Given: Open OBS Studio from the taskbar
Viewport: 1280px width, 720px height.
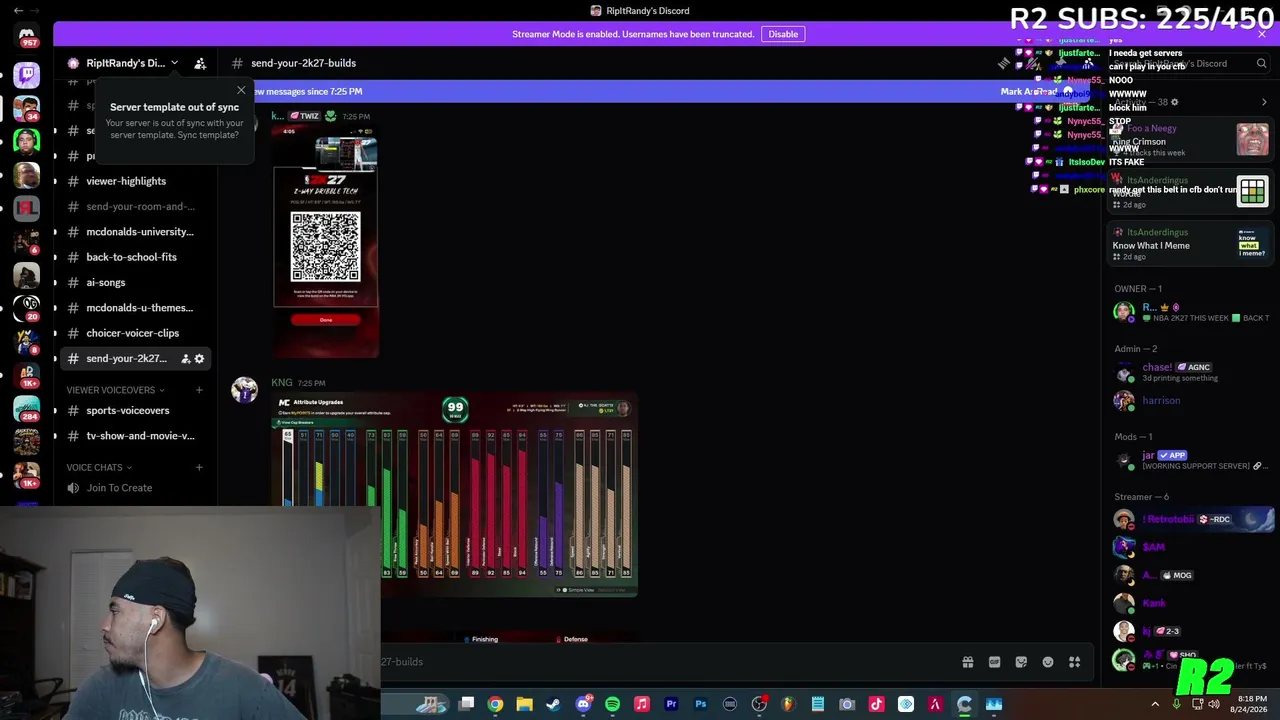Looking at the screenshot, I should pos(759,704).
